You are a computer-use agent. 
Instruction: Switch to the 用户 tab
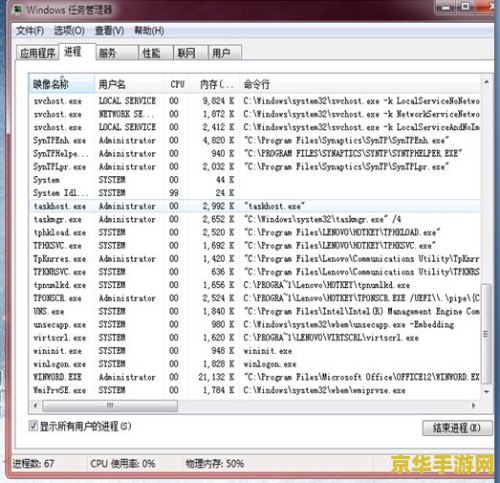click(225, 53)
